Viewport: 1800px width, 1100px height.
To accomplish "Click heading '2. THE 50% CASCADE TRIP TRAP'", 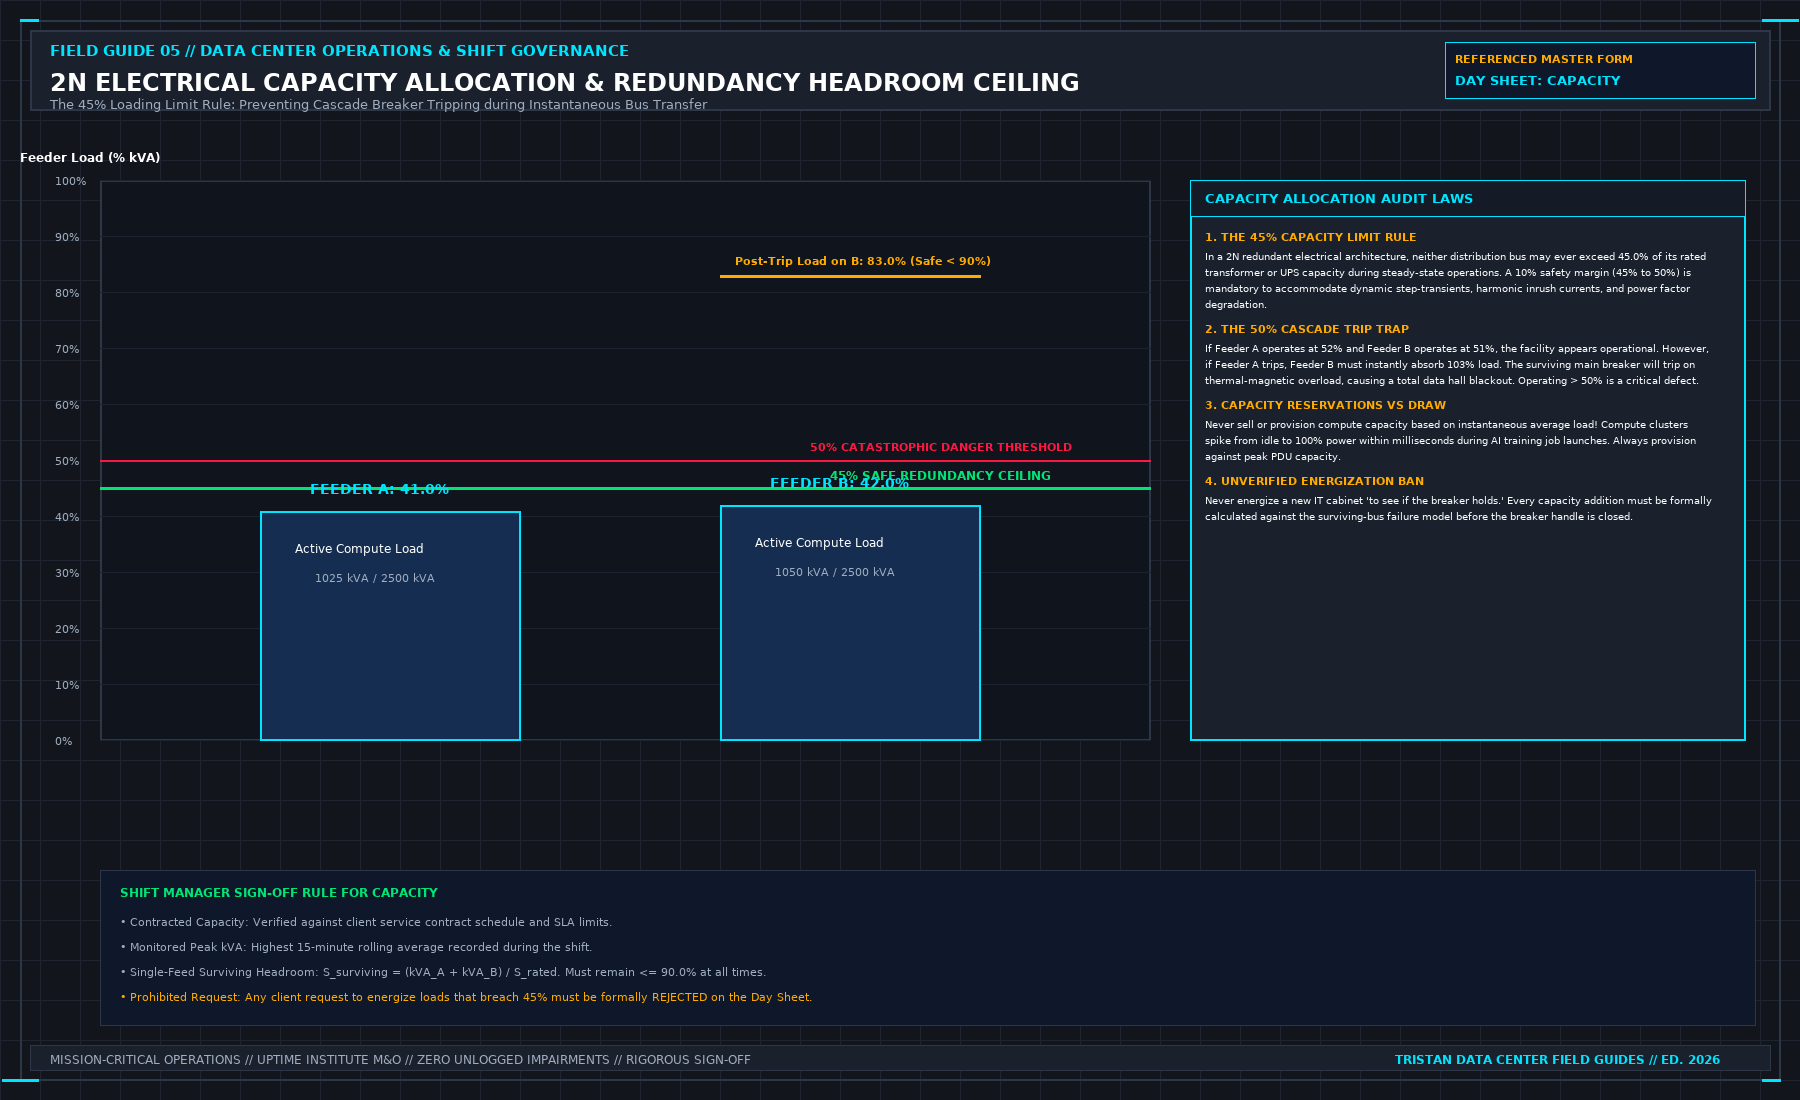I will point(1307,329).
